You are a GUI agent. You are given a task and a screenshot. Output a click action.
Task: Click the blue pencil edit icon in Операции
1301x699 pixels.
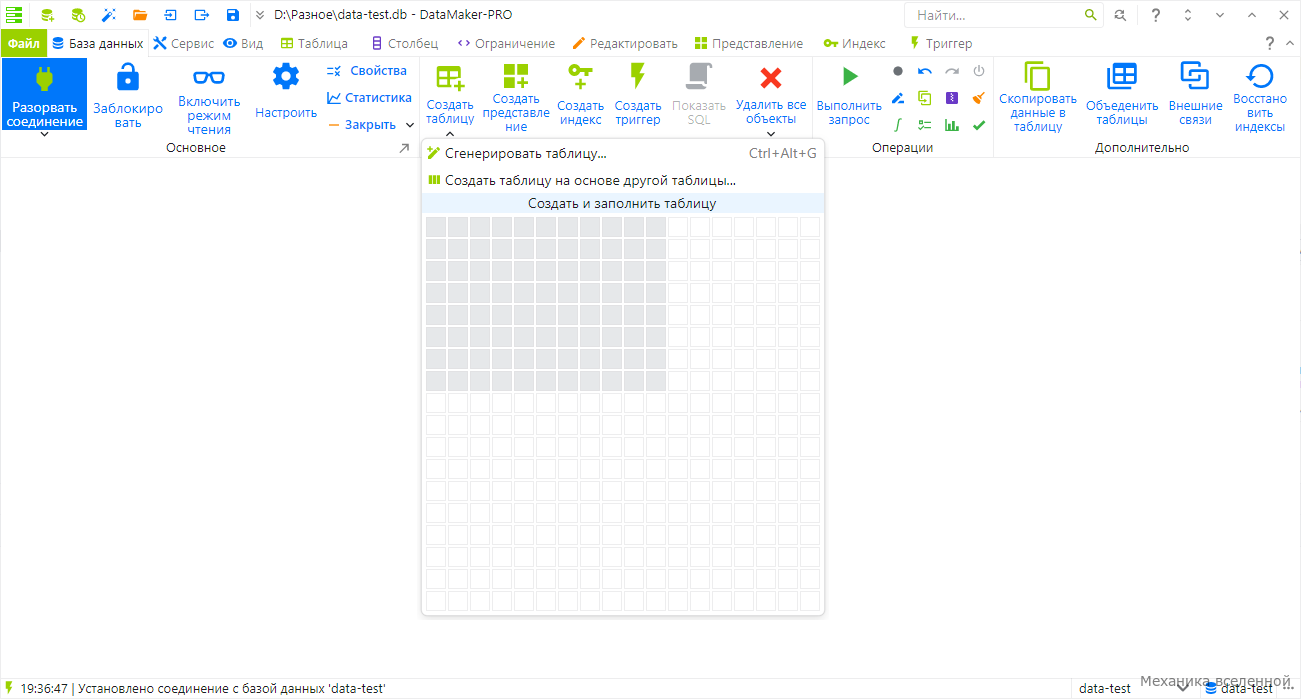[898, 98]
